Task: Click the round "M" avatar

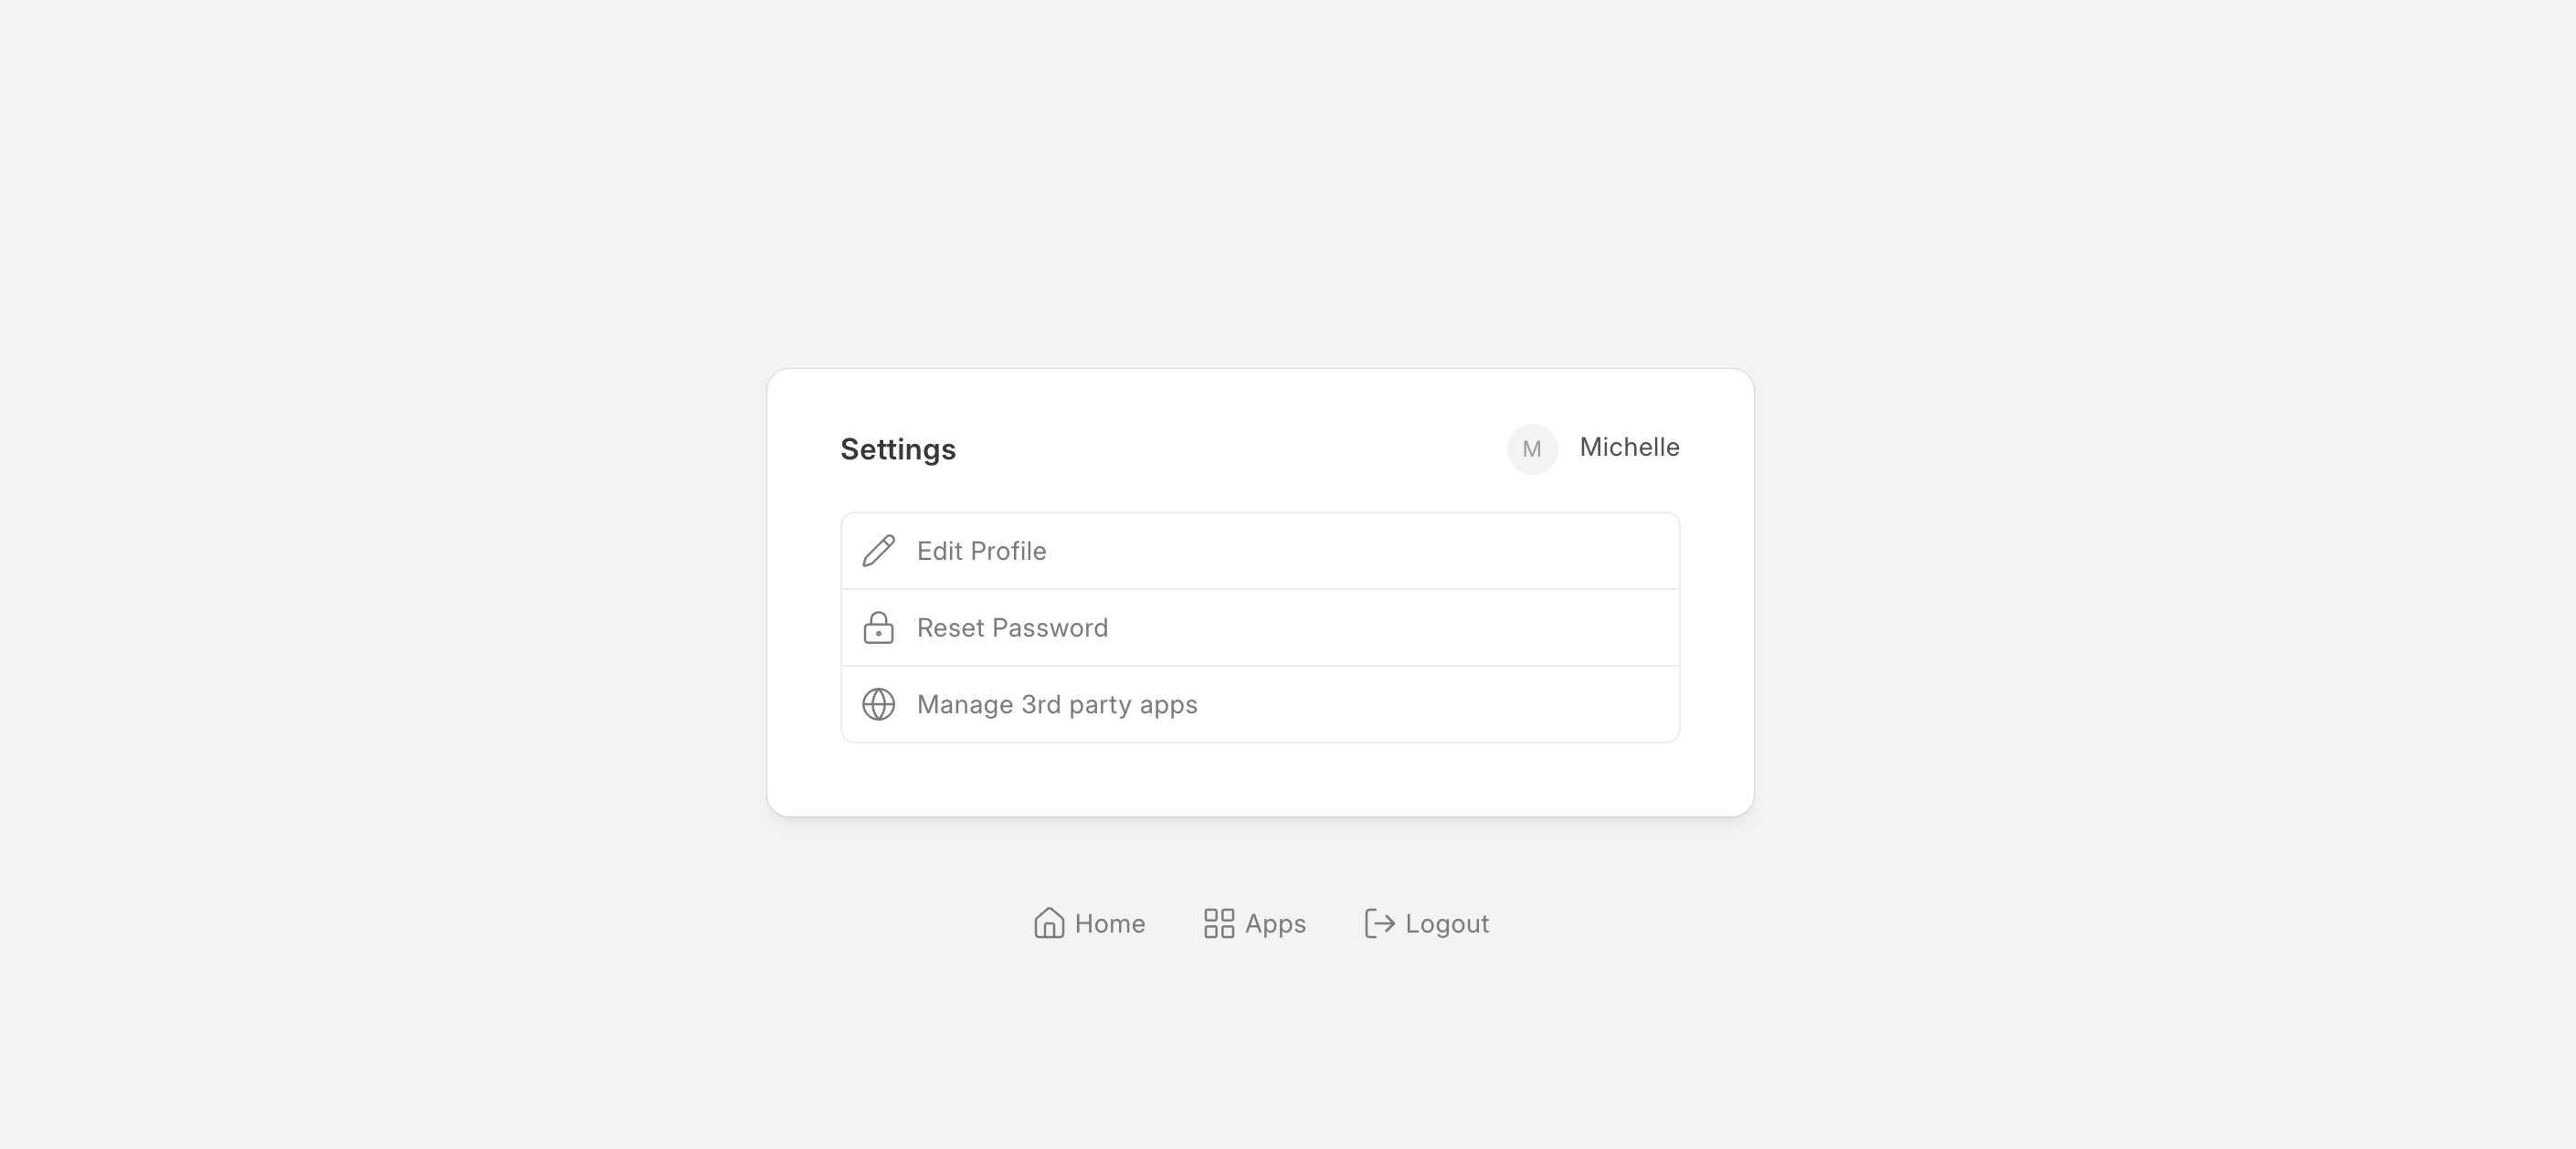Action: coord(1531,449)
